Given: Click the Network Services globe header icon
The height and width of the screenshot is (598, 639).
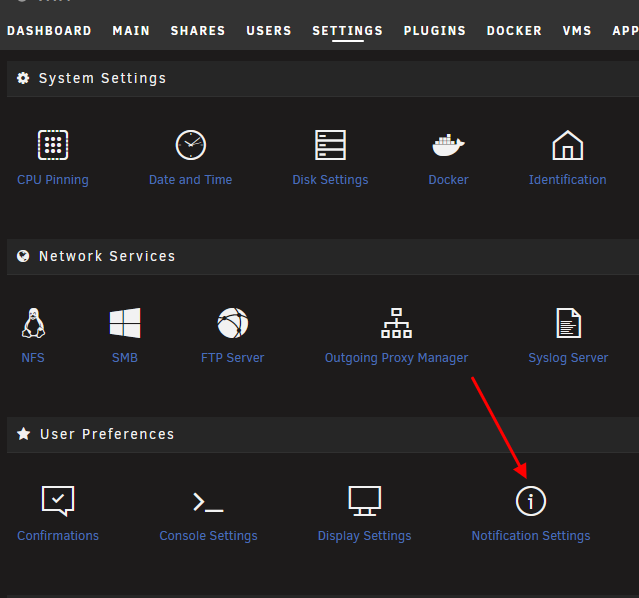Looking at the screenshot, I should [23, 256].
